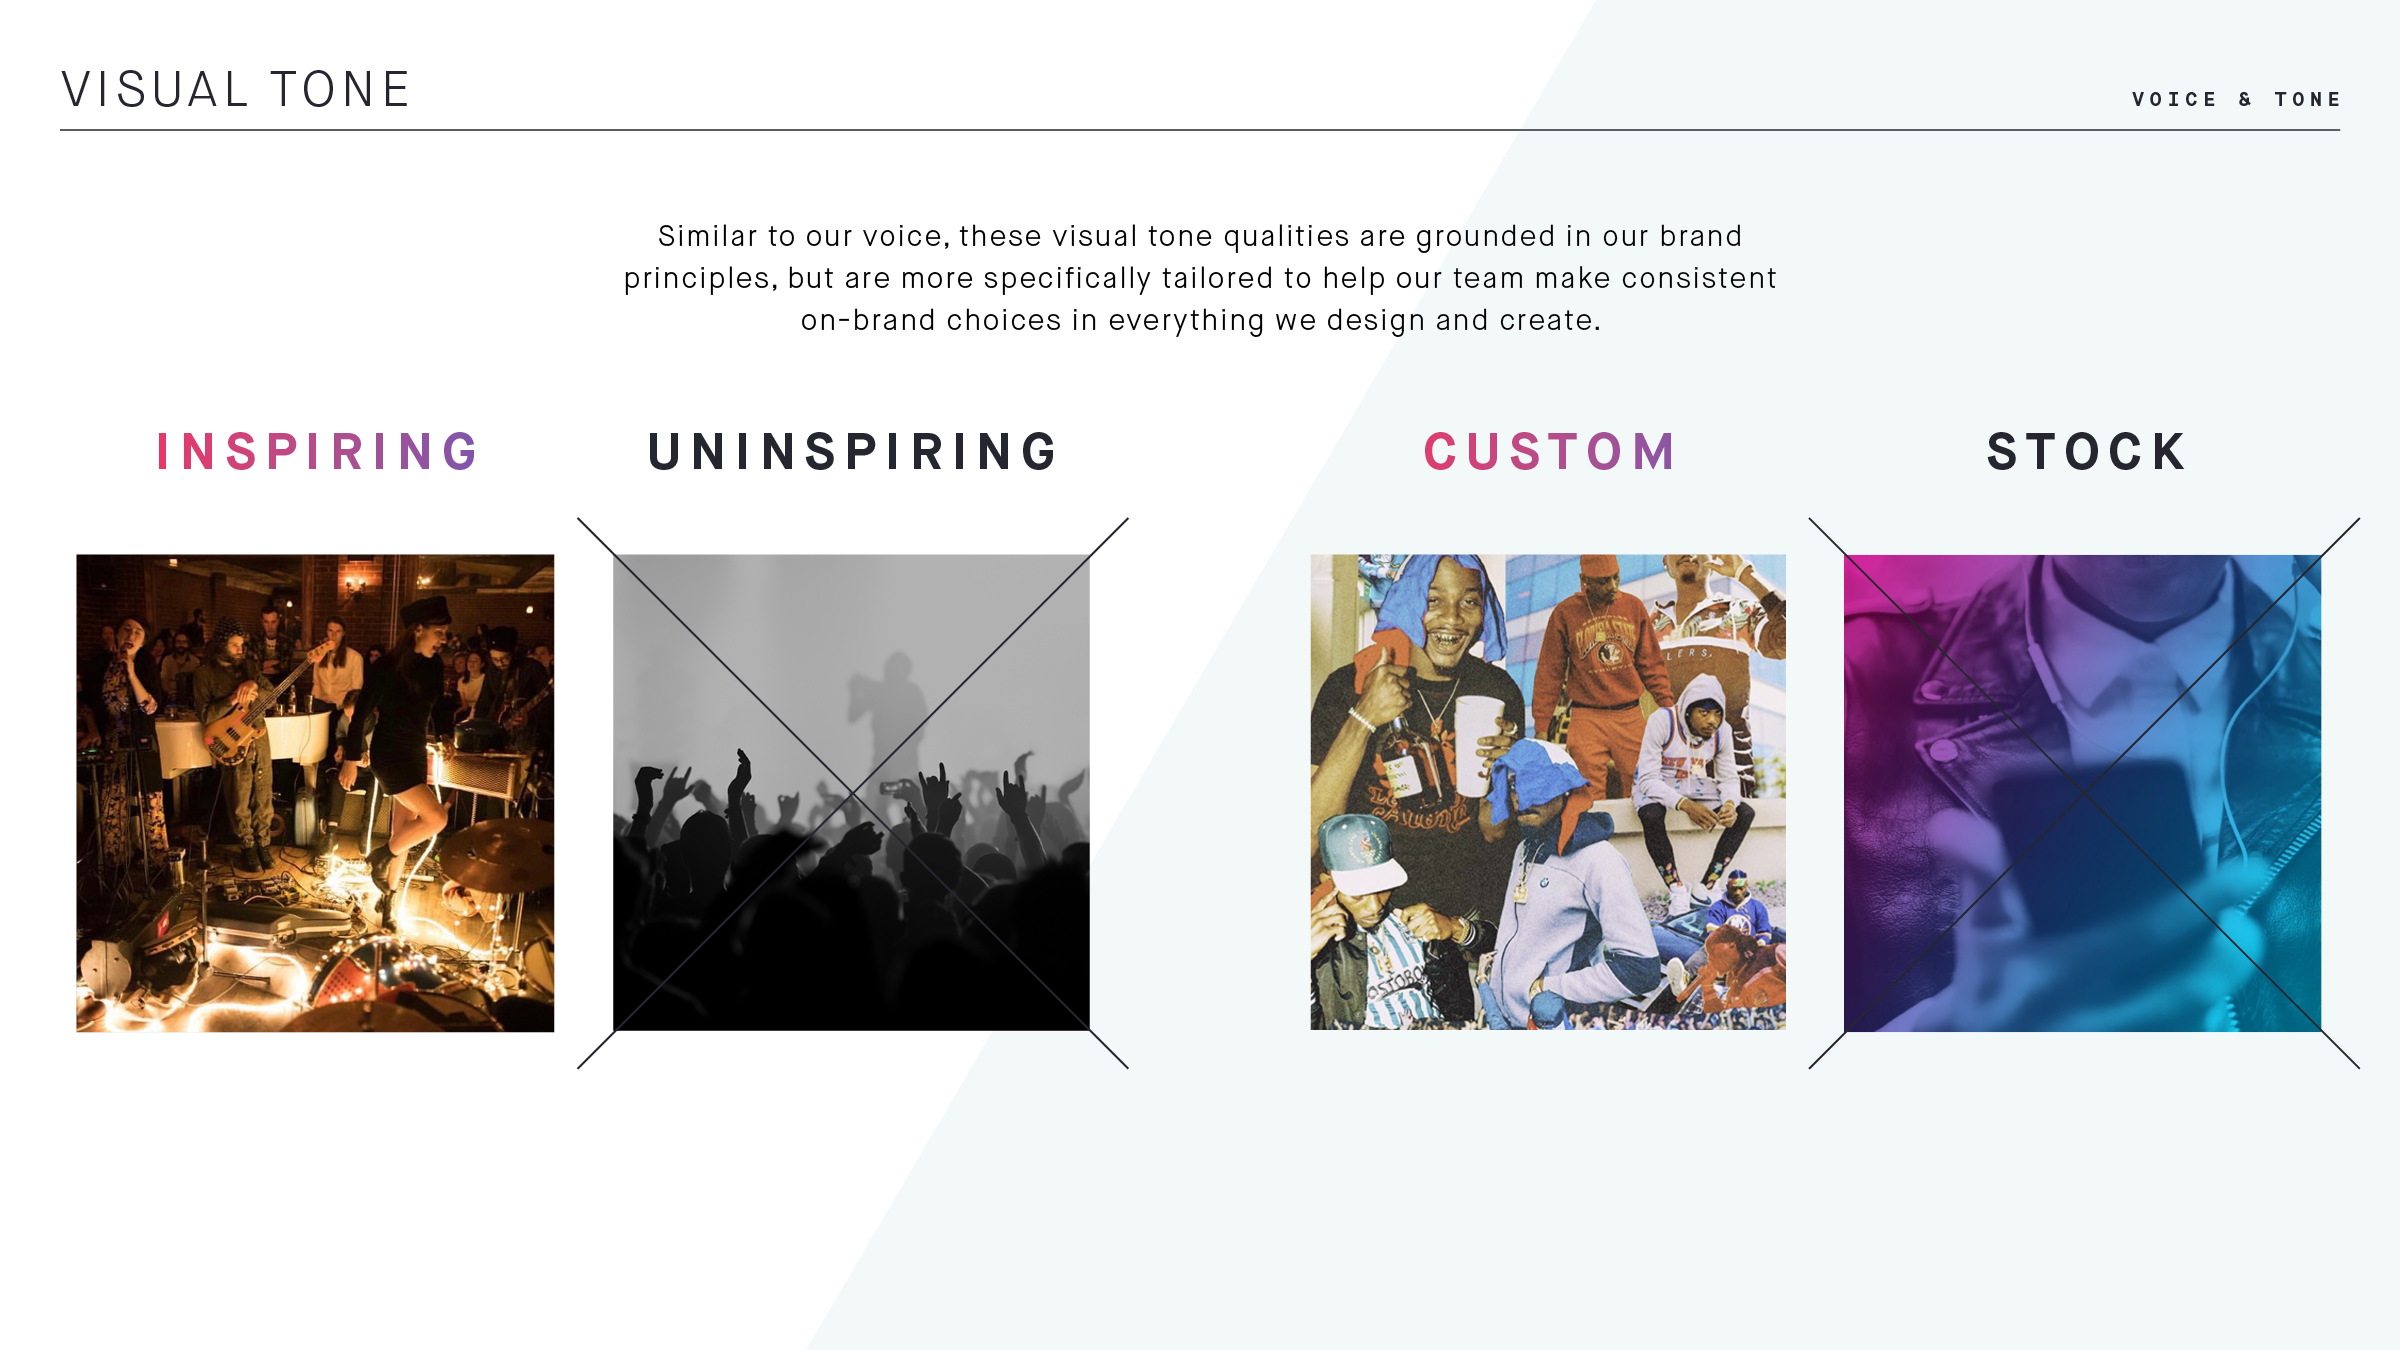Click the X cross center over crowd image

click(852, 793)
